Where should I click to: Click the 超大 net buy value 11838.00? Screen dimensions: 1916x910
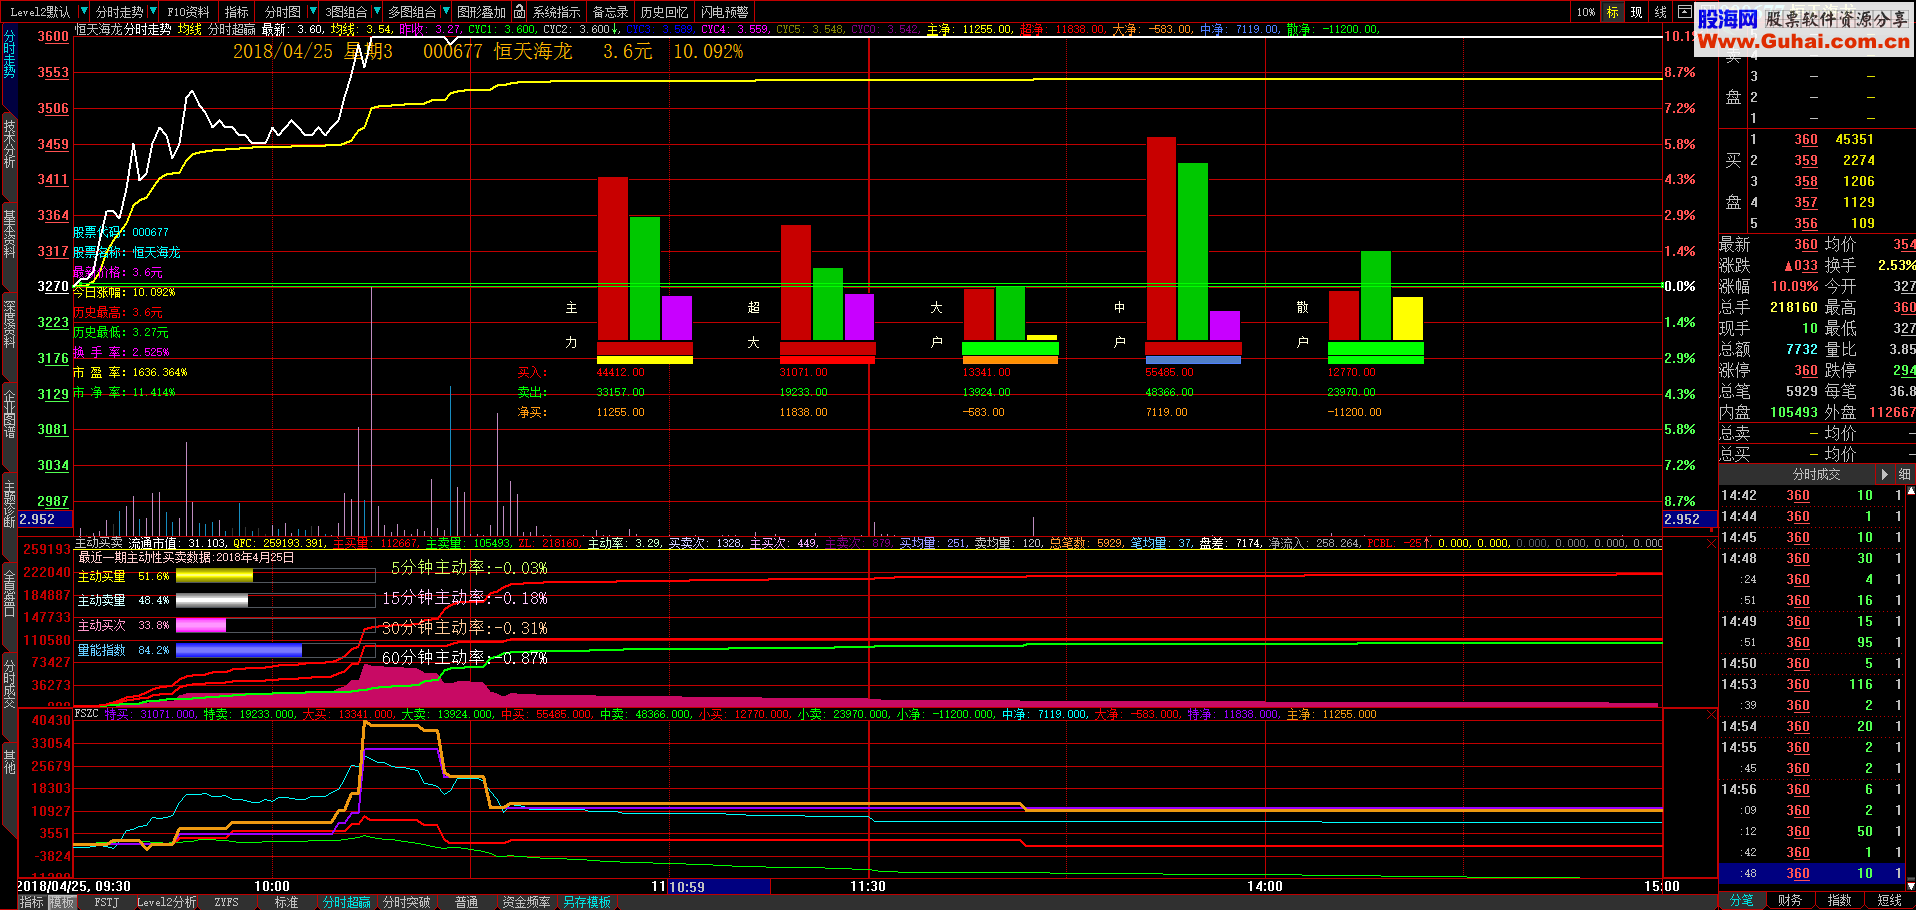pyautogui.click(x=803, y=412)
